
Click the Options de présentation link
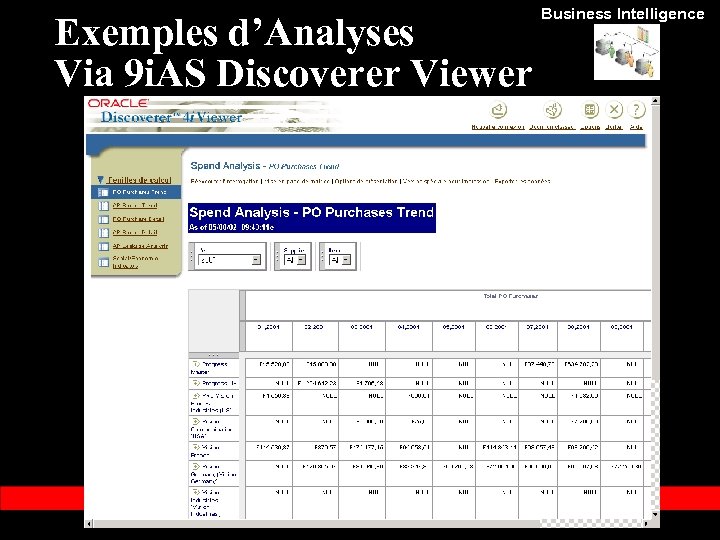[x=366, y=181]
